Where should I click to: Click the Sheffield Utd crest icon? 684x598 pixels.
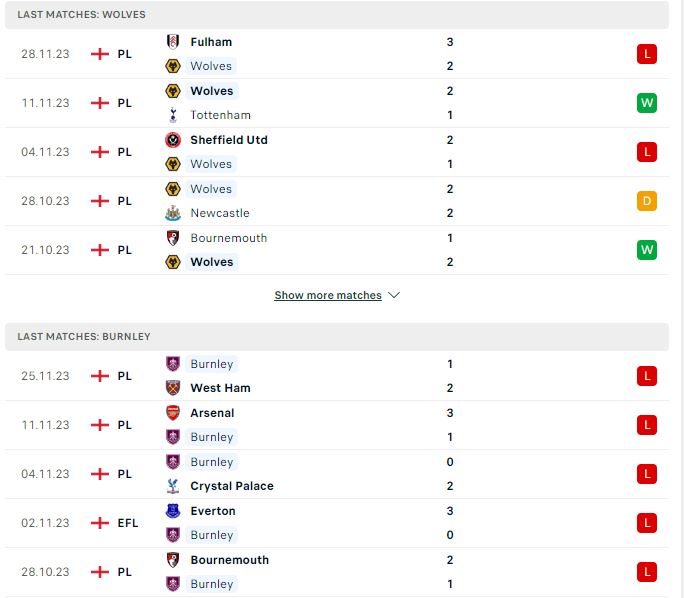(x=173, y=140)
